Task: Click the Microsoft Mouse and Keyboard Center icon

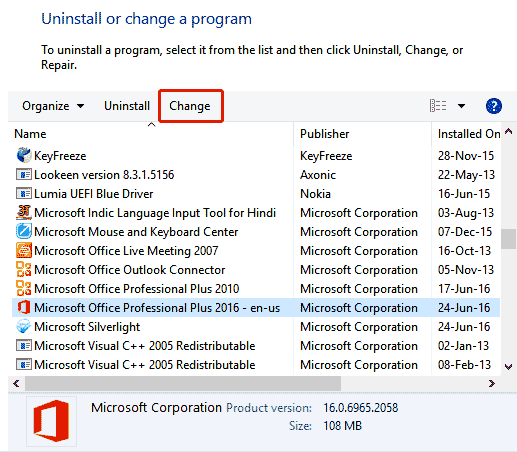Action: [x=24, y=231]
